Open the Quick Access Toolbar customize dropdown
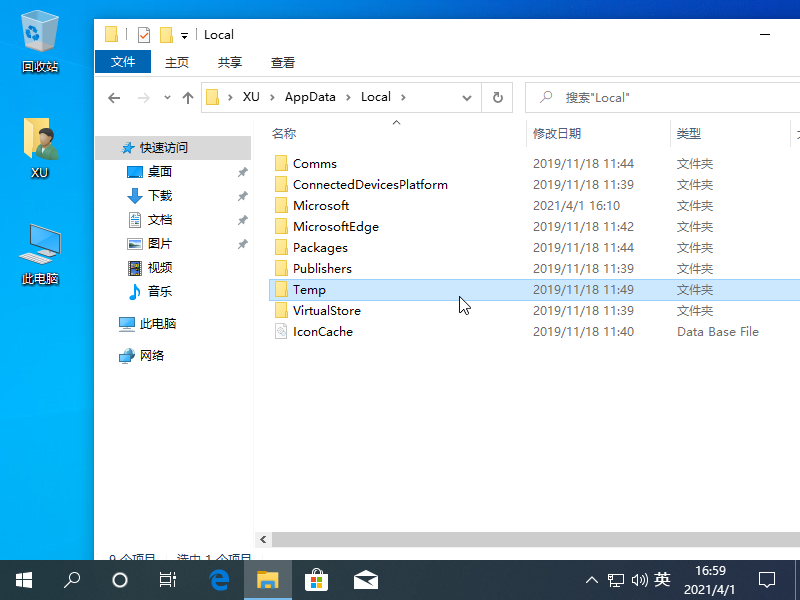 (x=184, y=36)
